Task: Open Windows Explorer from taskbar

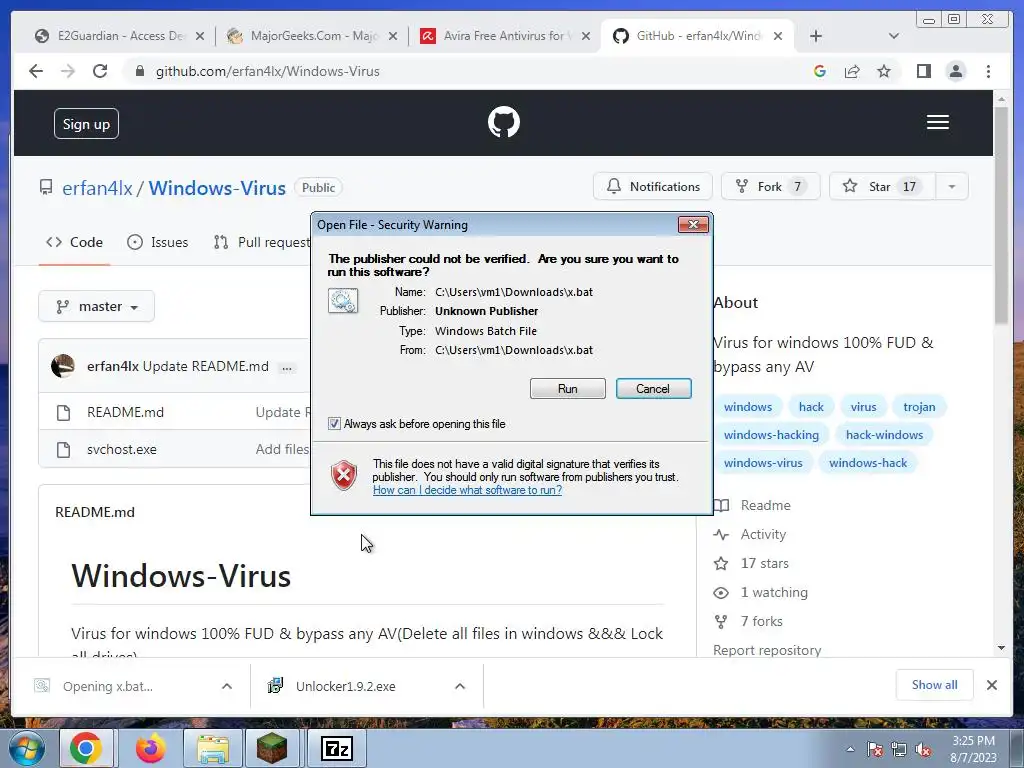Action: 214,748
